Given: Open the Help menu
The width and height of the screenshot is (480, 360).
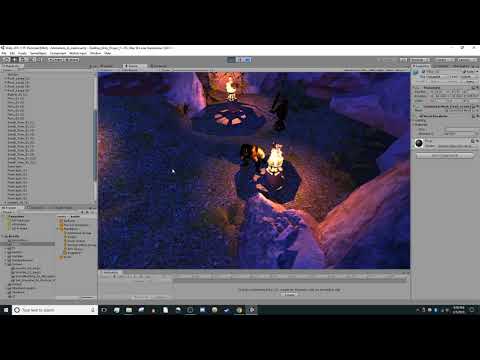Looking at the screenshot, I should tap(107, 53).
